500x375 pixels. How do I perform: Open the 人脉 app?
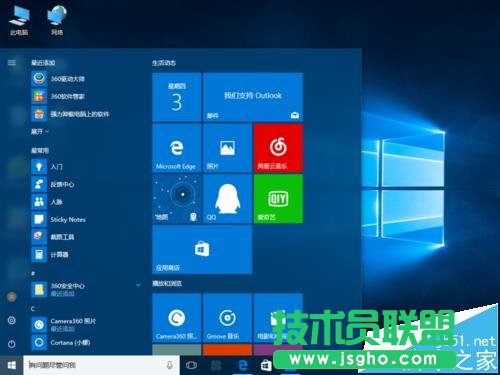coord(47,202)
